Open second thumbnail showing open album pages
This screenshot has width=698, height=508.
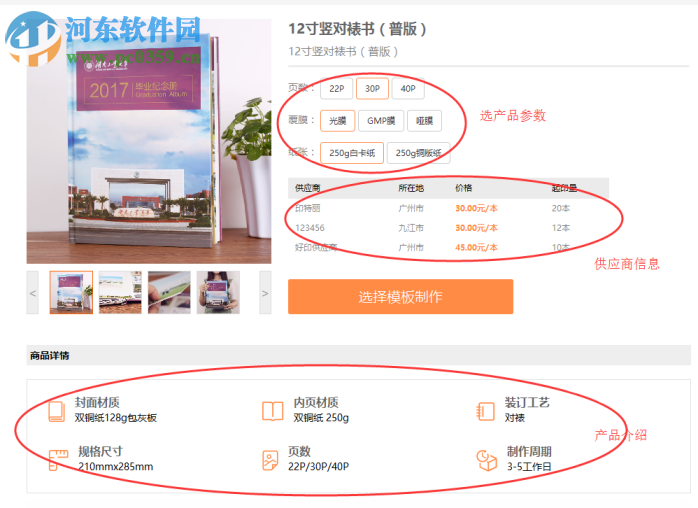point(120,293)
